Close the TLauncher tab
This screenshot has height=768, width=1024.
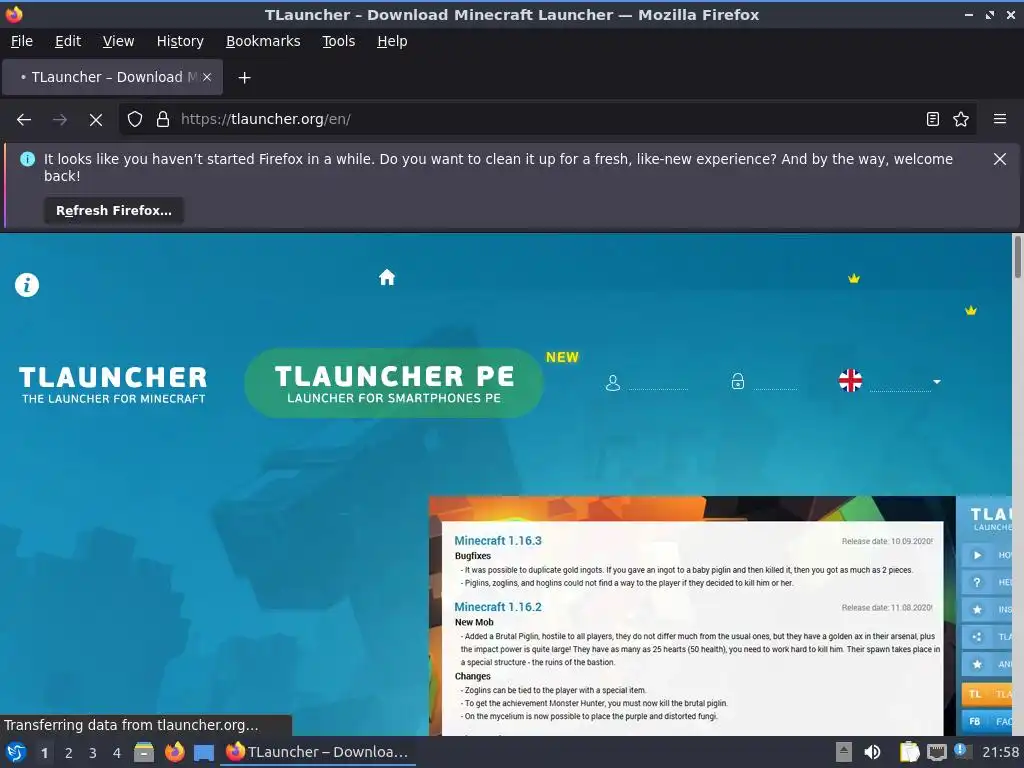[x=207, y=77]
